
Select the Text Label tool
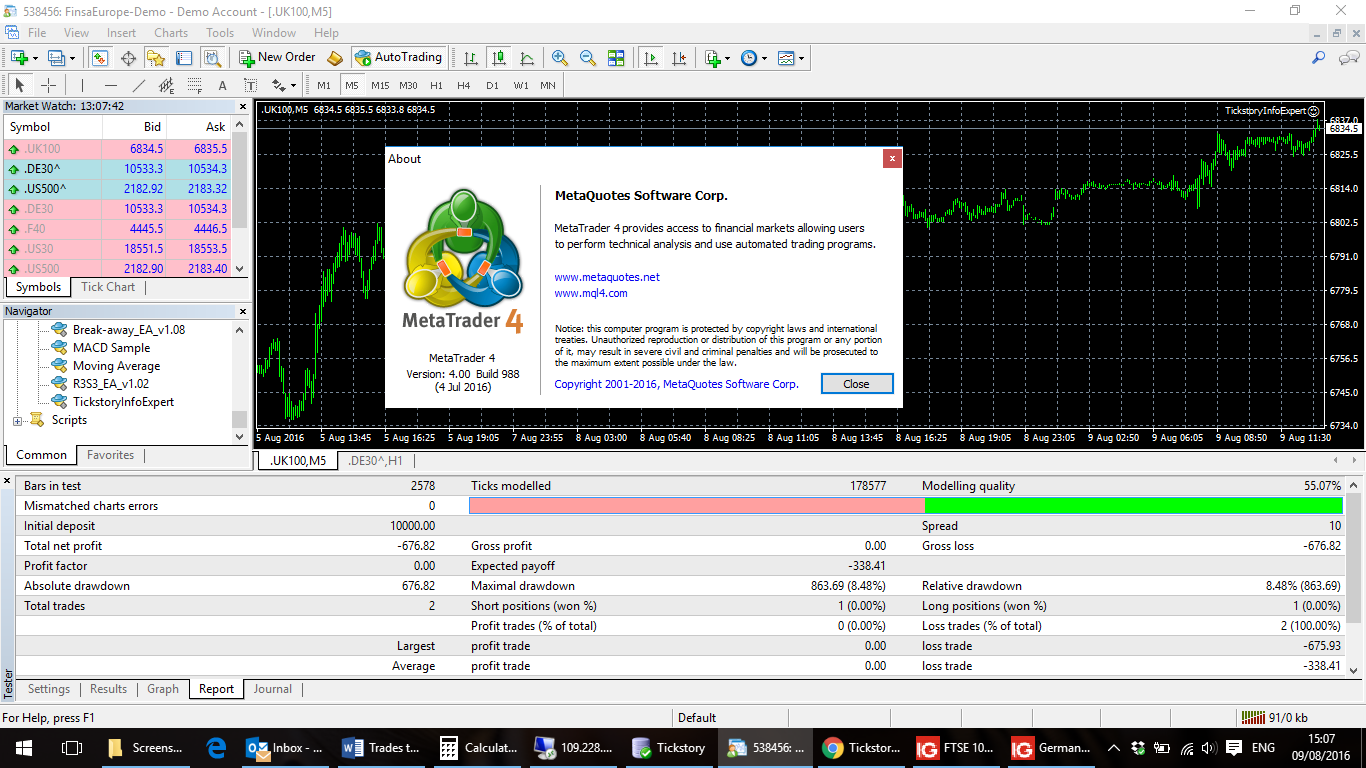point(250,85)
